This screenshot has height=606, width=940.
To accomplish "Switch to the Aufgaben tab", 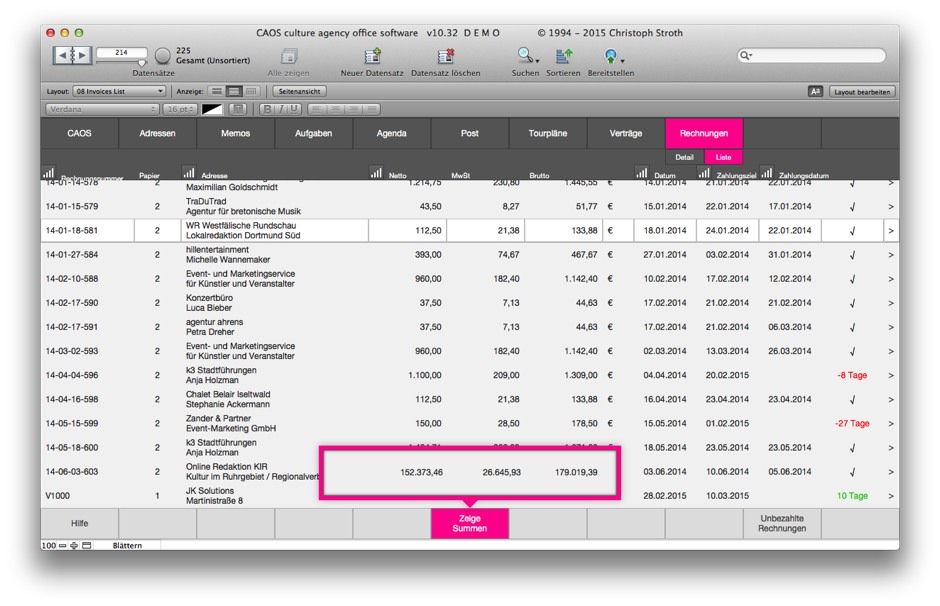I will click(314, 134).
